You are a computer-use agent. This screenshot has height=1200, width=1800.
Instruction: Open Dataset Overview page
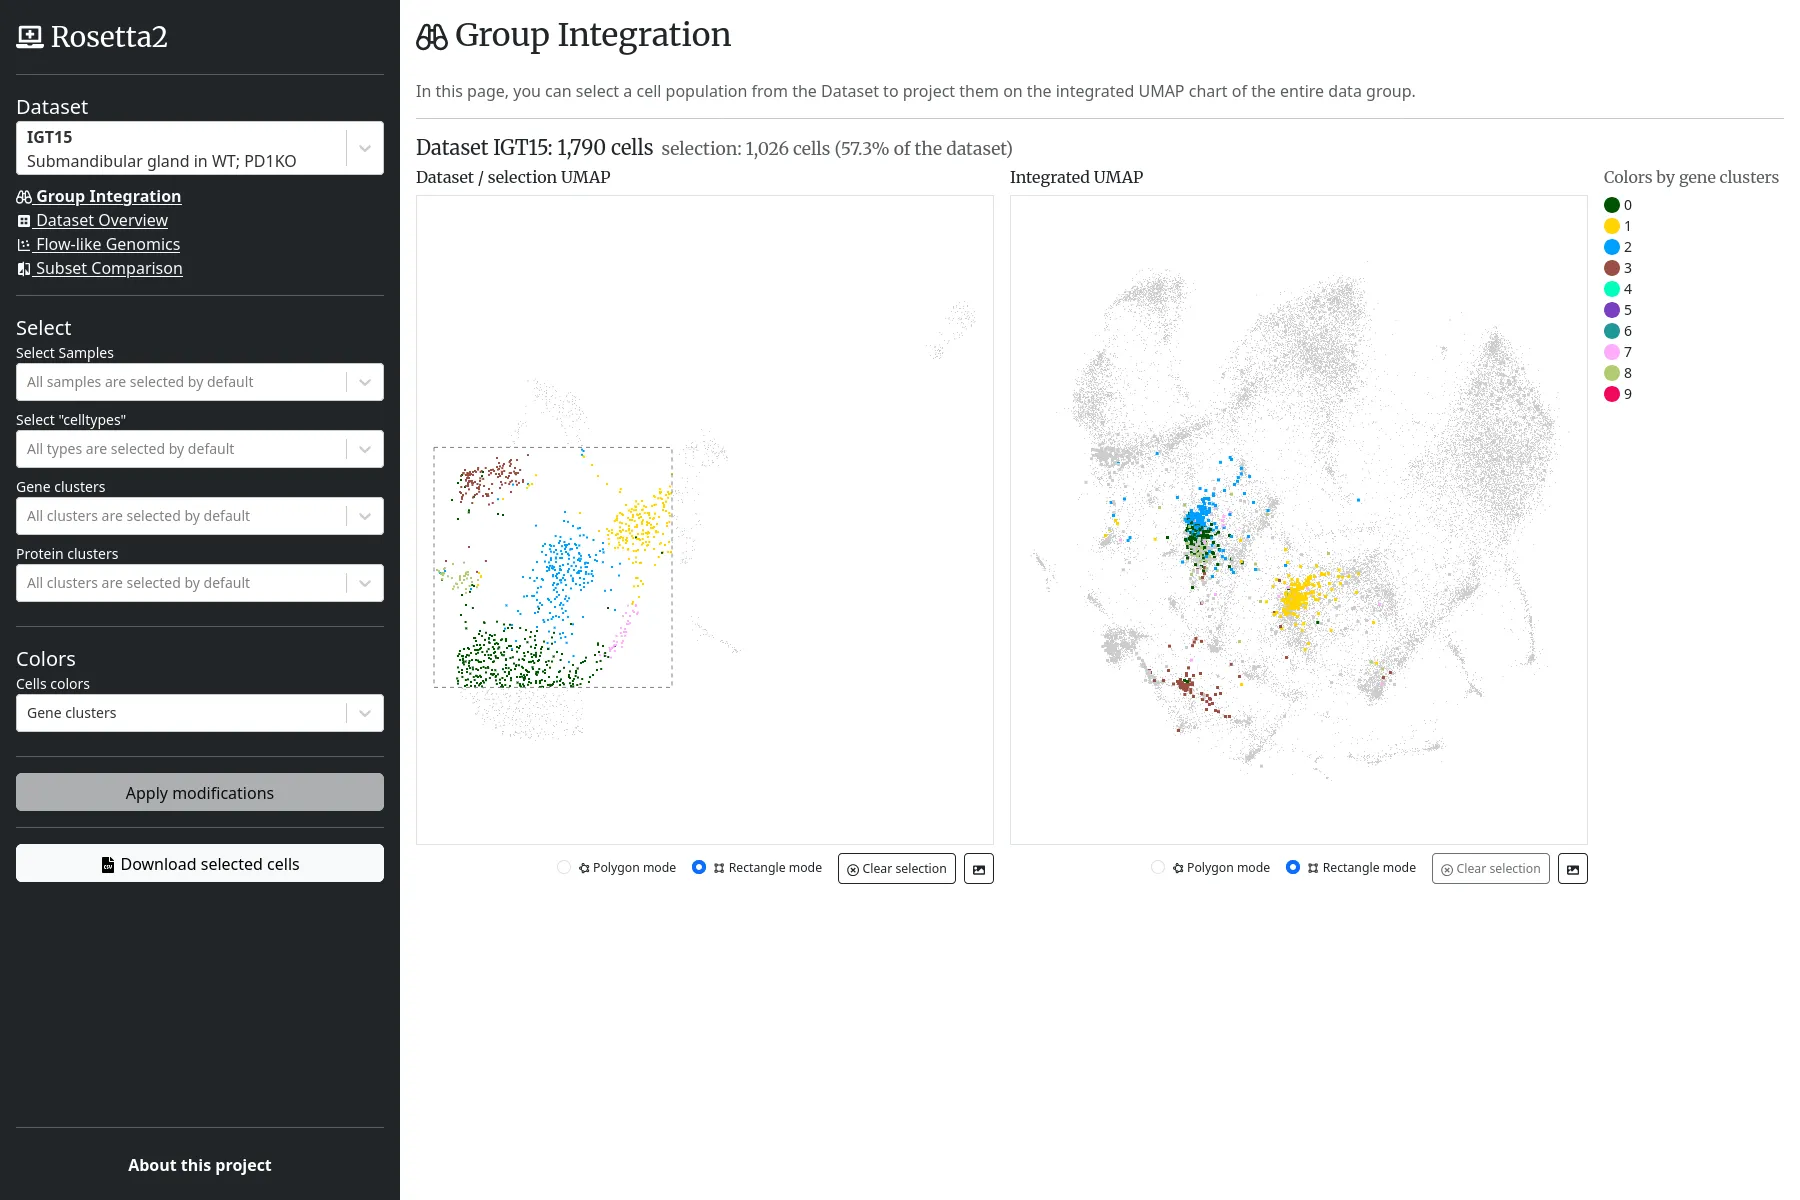coord(102,221)
